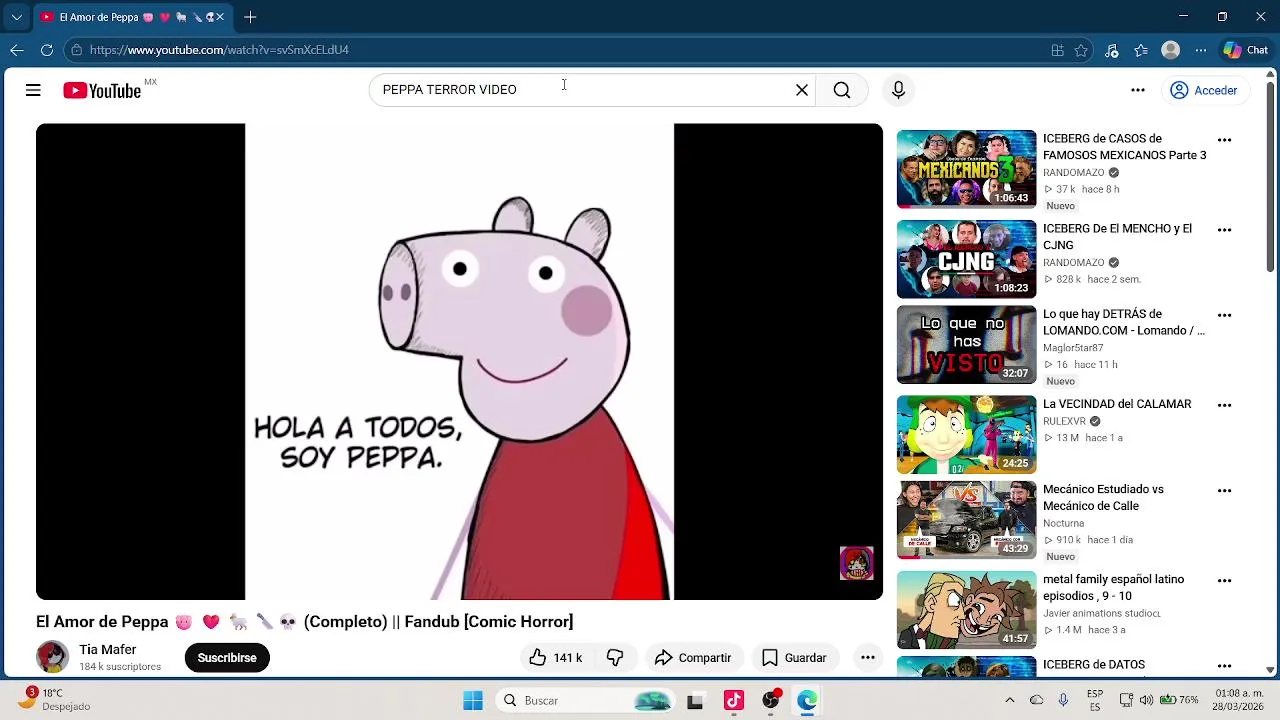Image resolution: width=1280 pixels, height=720 pixels.
Task: Like the video with thumbs up
Action: (x=555, y=658)
